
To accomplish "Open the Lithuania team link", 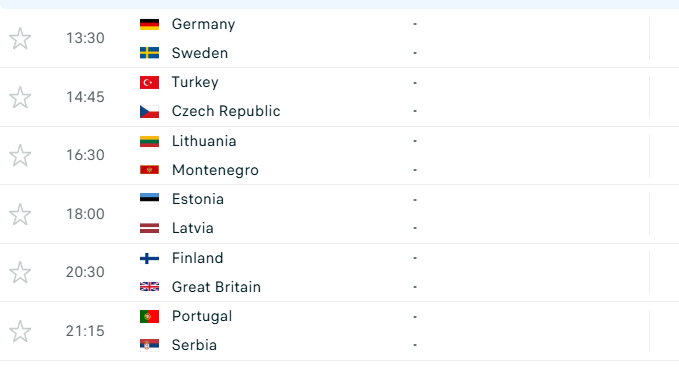I will pos(204,141).
